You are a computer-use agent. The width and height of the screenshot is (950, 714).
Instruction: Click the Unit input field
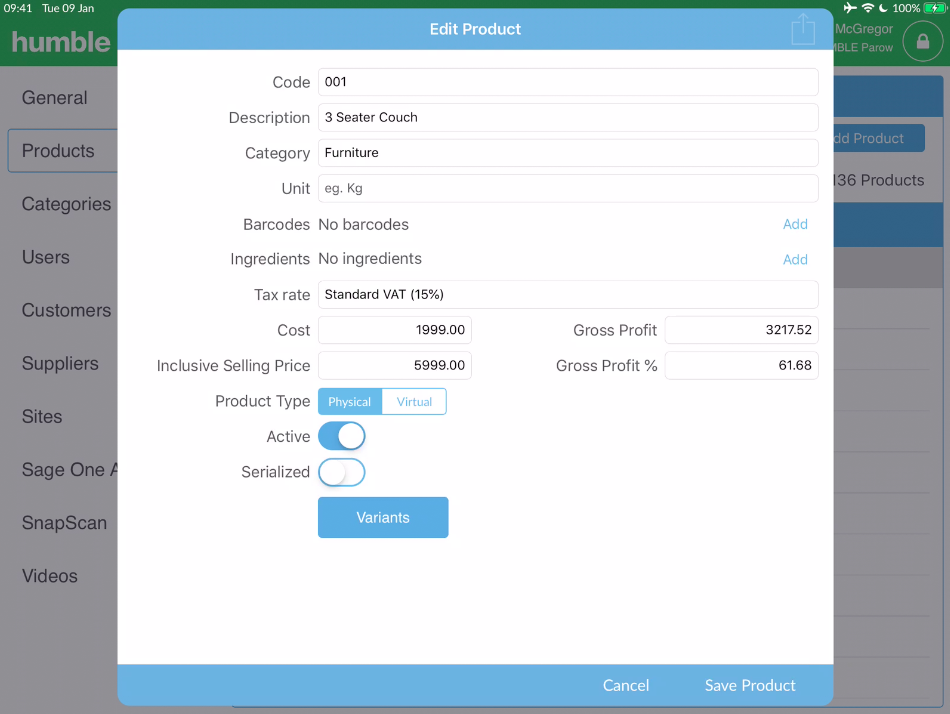click(568, 189)
